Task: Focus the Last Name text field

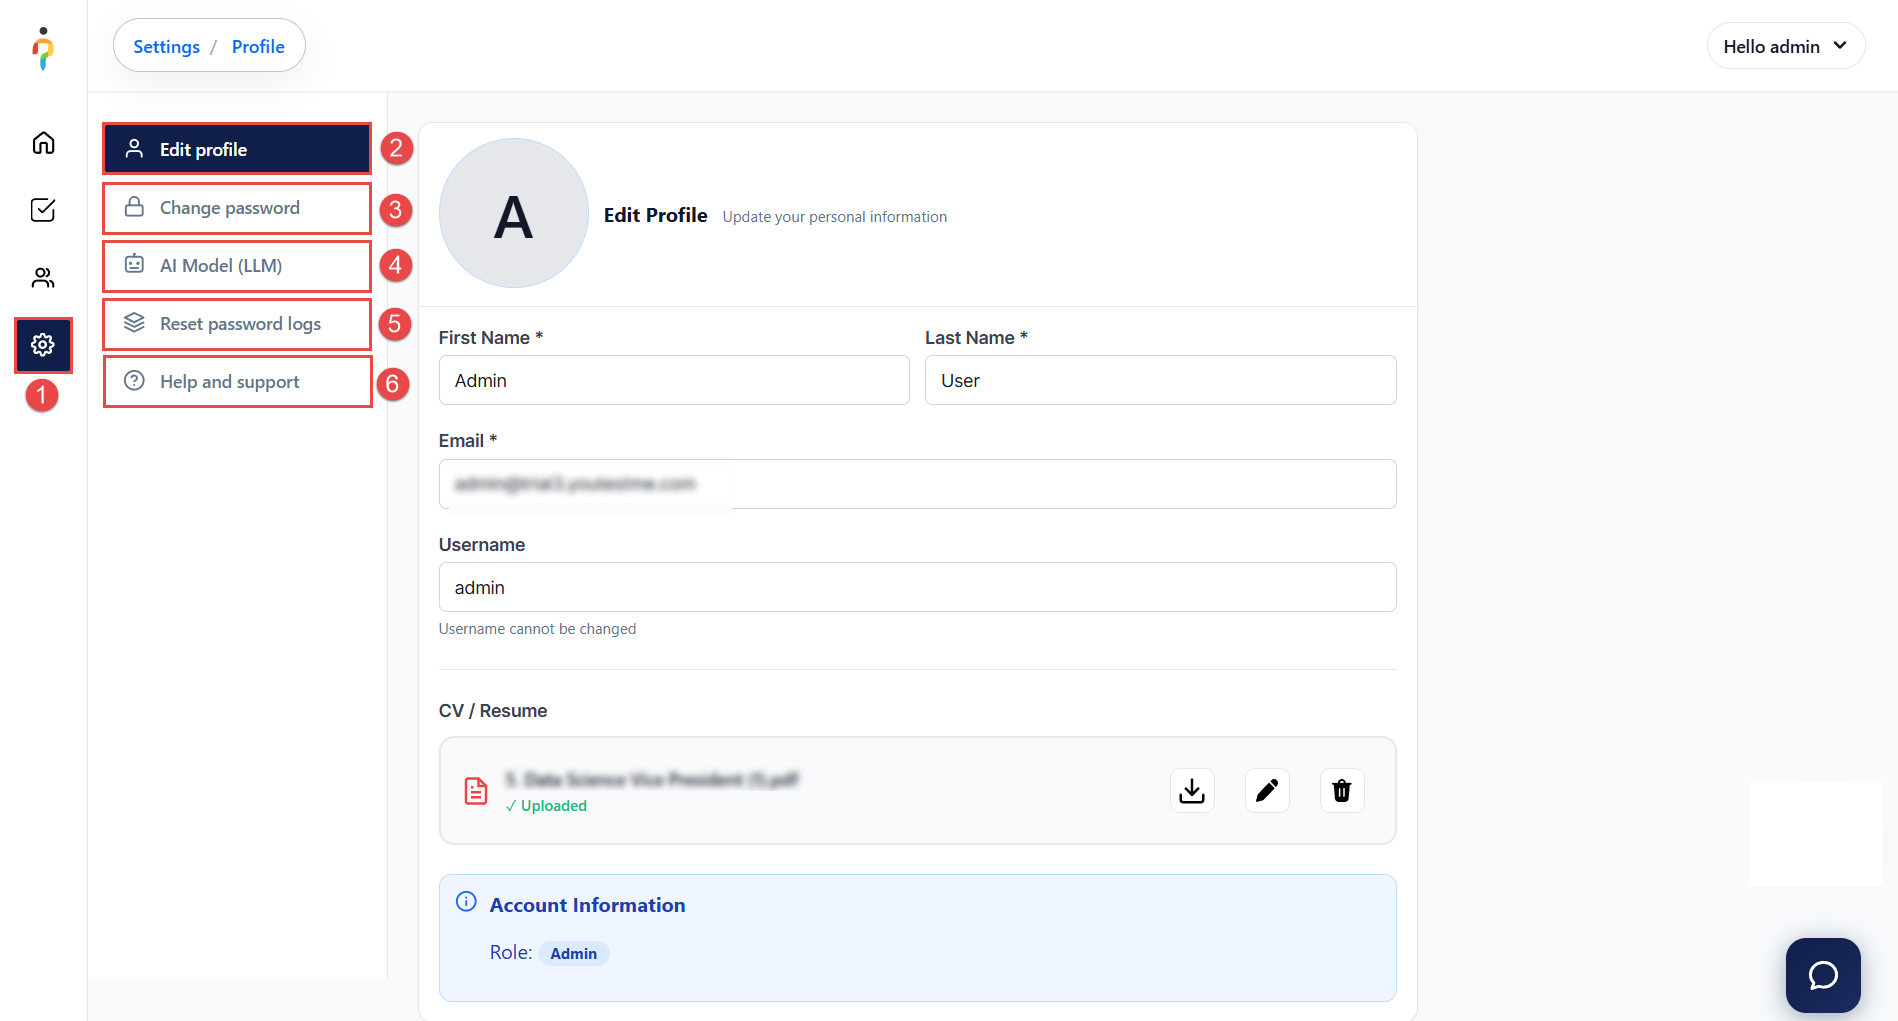Action: (1160, 381)
